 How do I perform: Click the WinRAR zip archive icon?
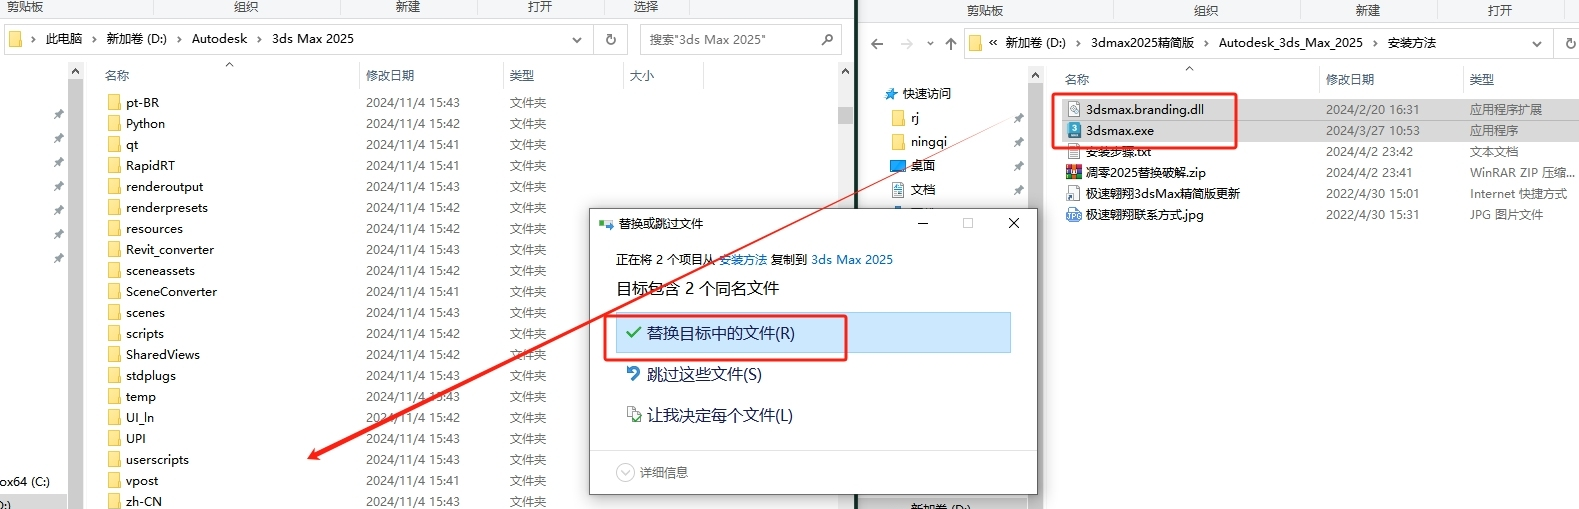point(1074,173)
